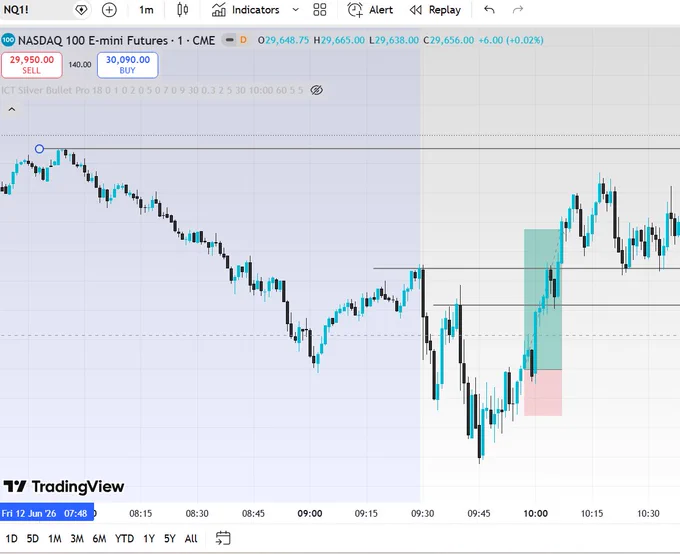Click the redo arrow icon
The image size is (680, 554).
point(518,10)
